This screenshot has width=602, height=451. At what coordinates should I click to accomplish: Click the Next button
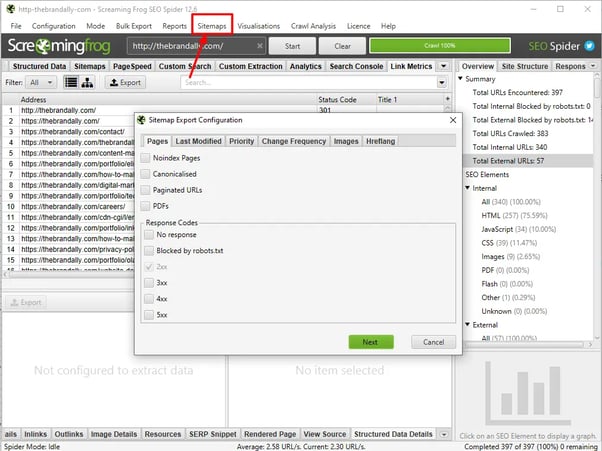point(370,341)
